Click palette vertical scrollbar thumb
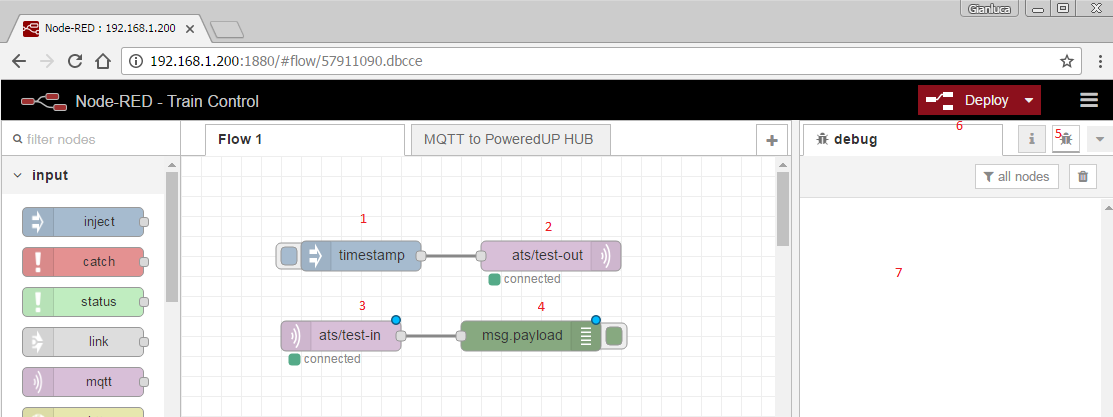Viewport: 1113px width, 417px height. click(171, 238)
